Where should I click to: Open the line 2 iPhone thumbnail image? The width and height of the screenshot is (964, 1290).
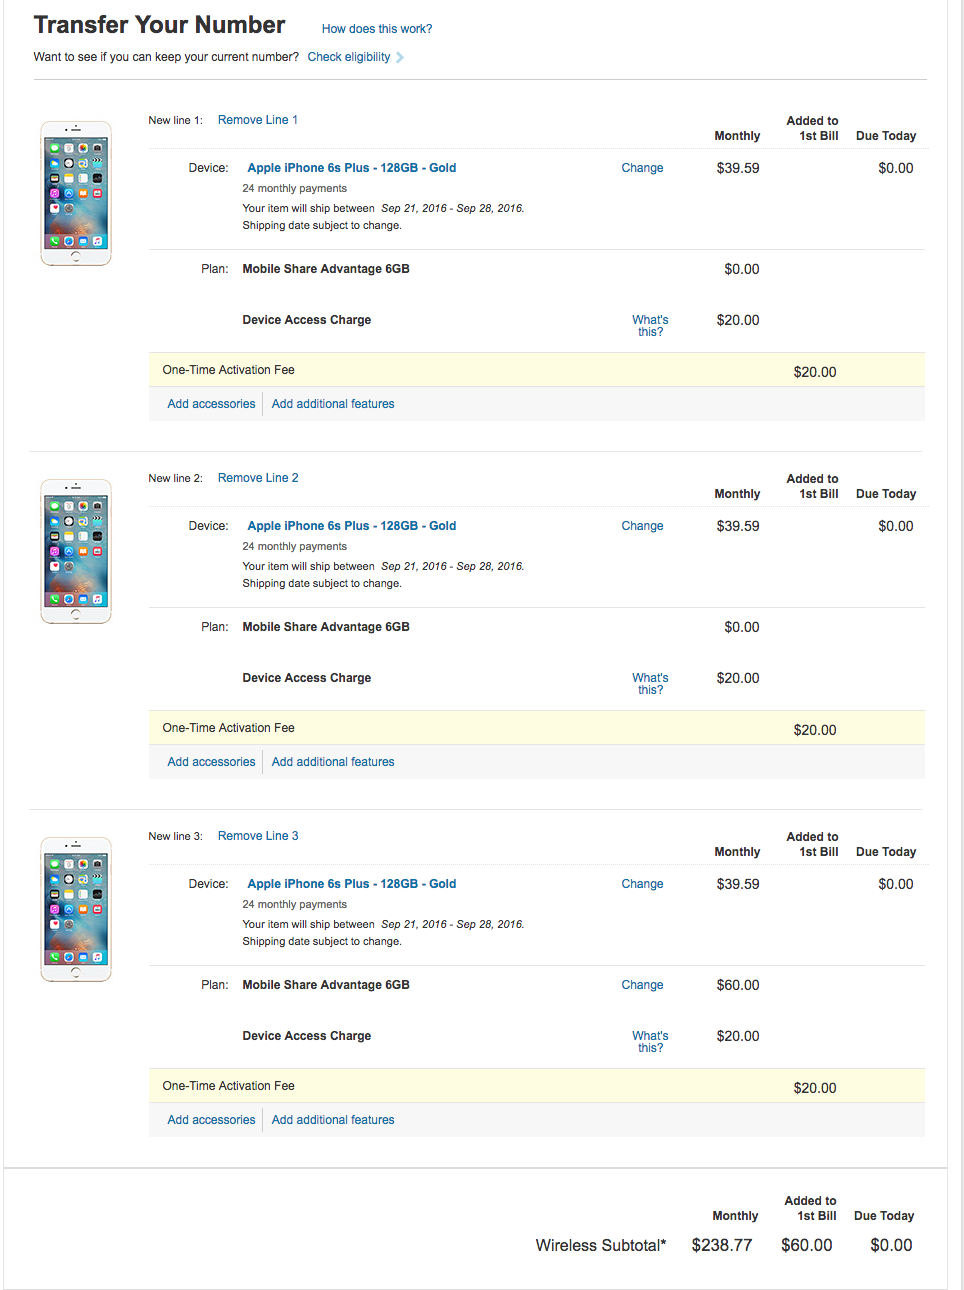coord(76,552)
